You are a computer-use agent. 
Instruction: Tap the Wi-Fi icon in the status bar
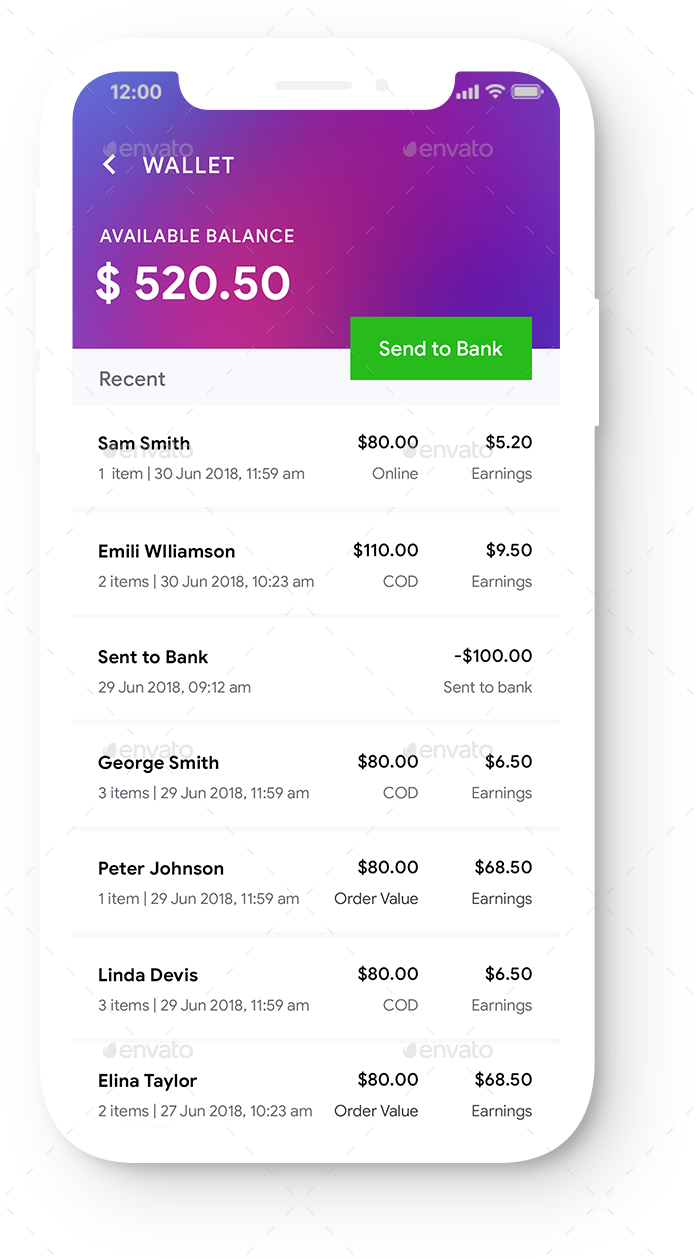pyautogui.click(x=495, y=91)
